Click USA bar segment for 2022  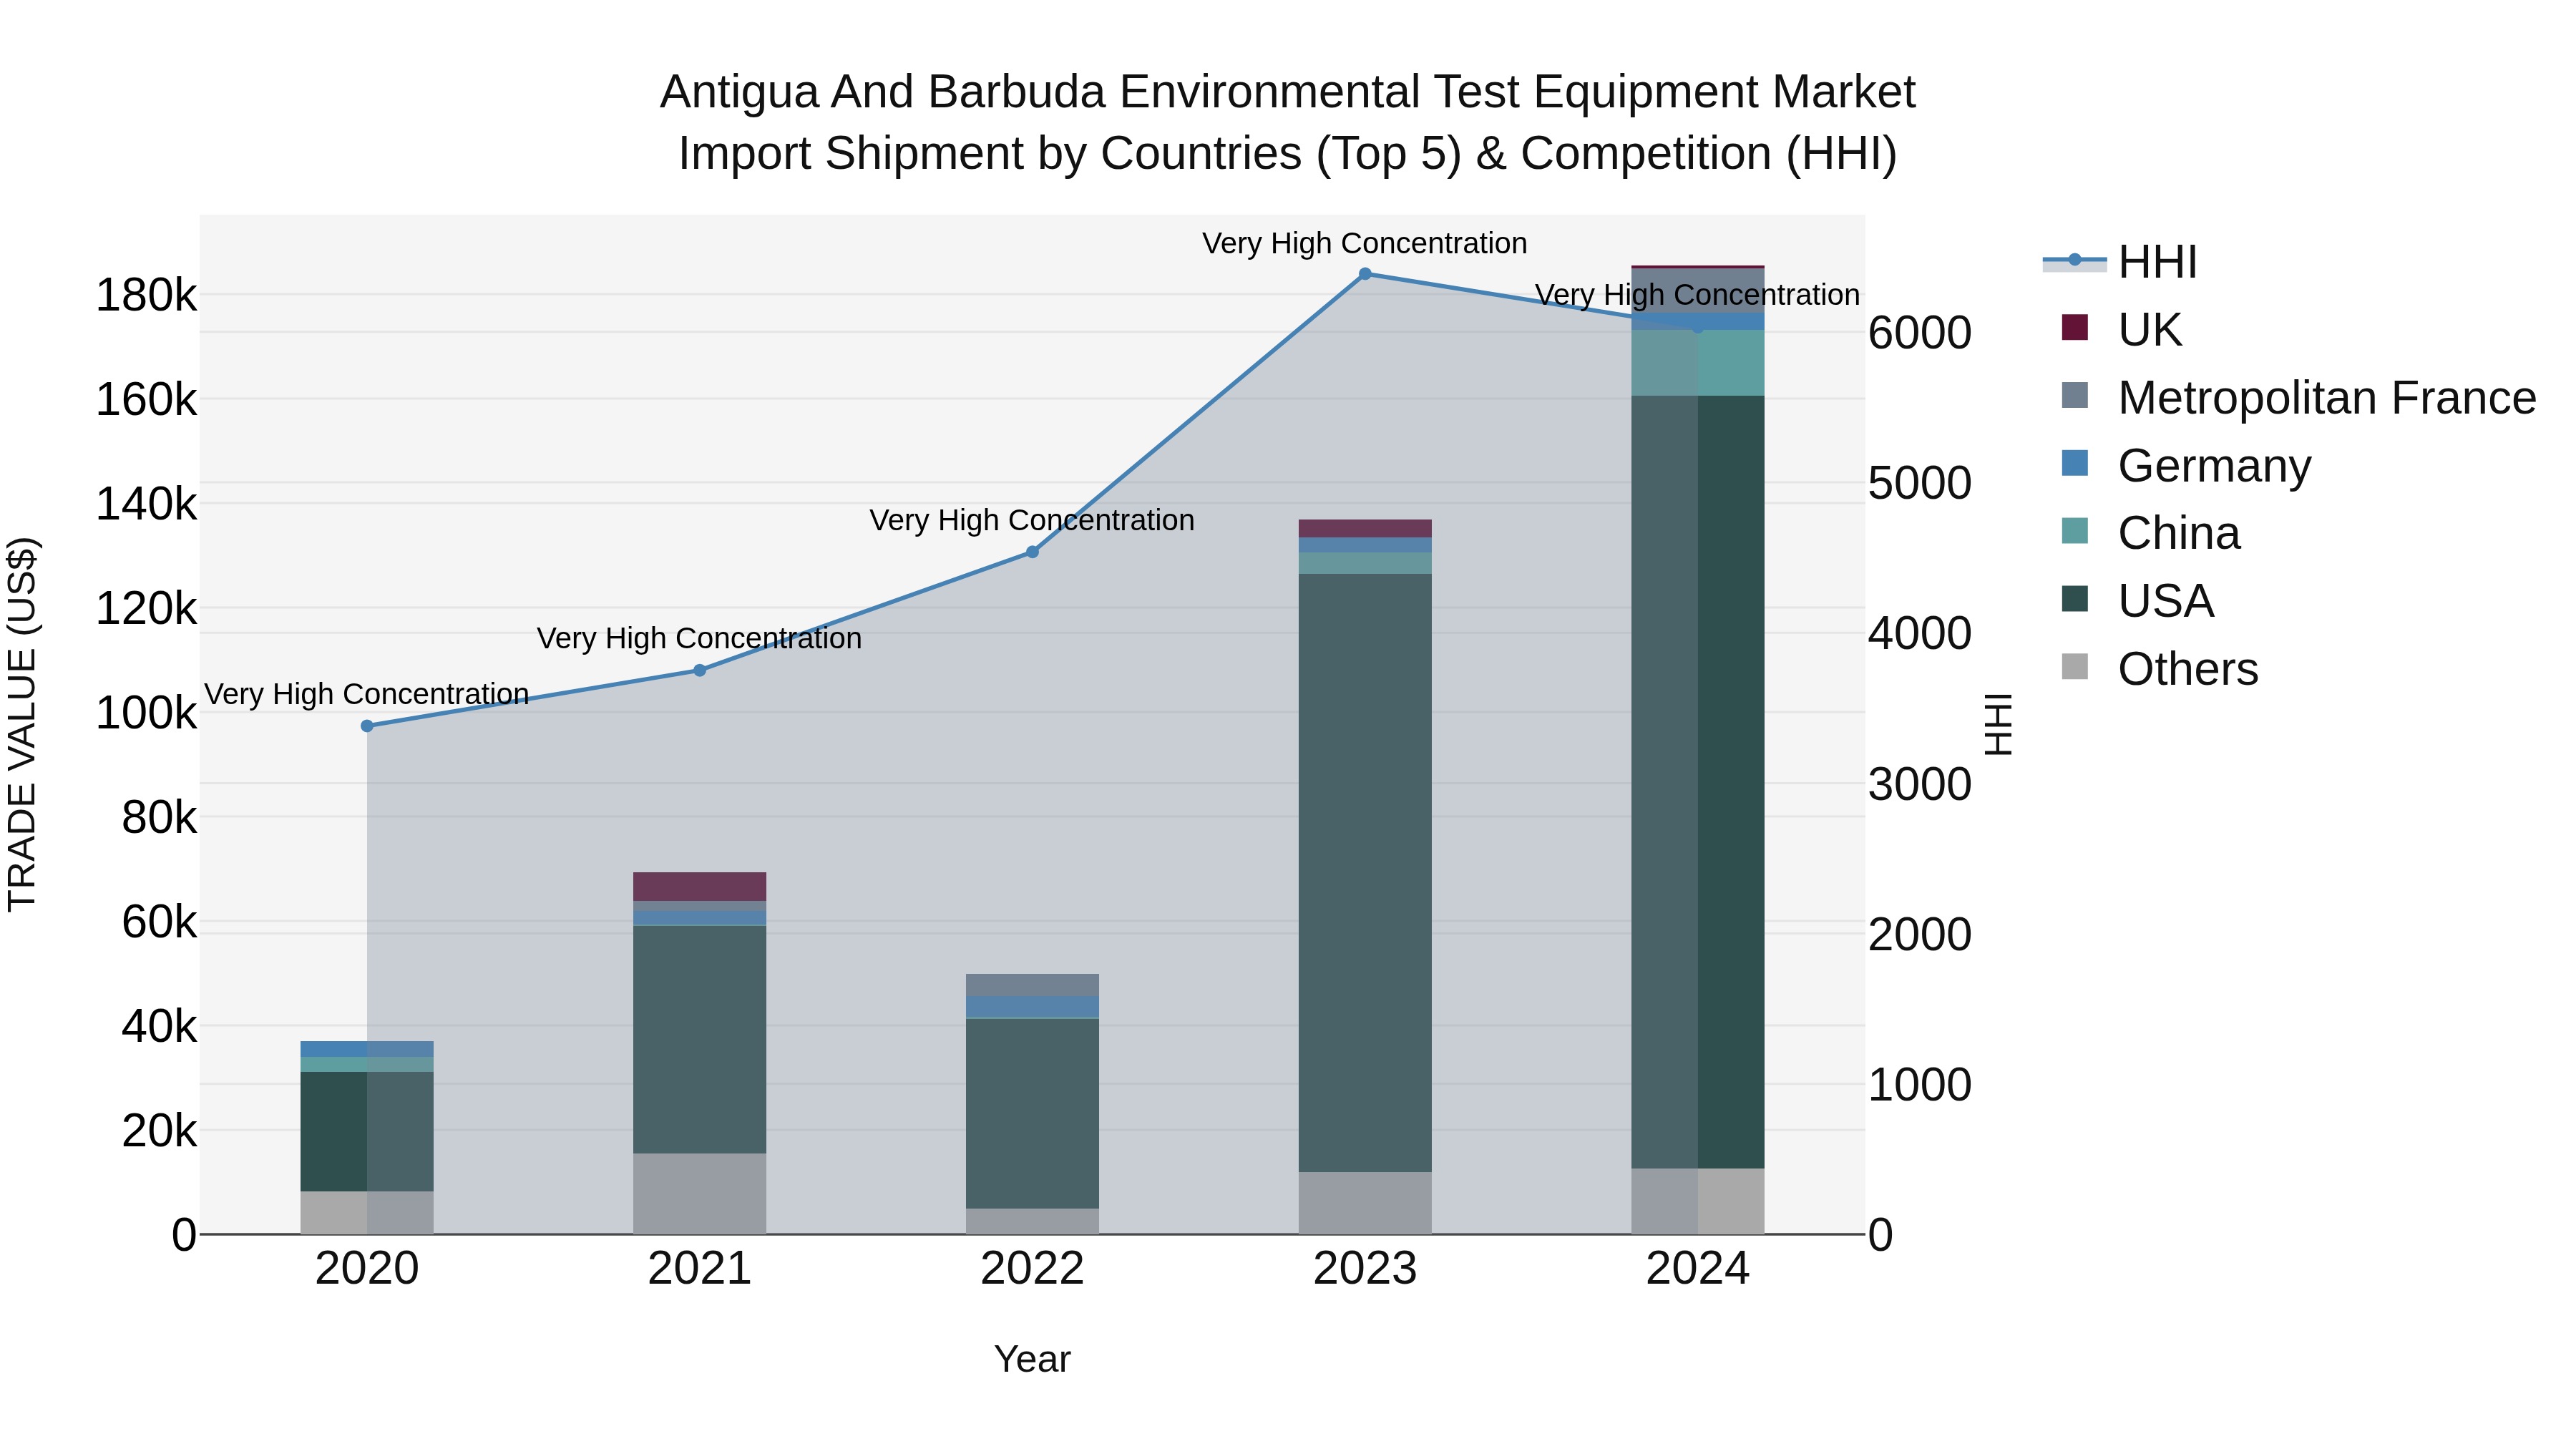click(x=1033, y=1114)
